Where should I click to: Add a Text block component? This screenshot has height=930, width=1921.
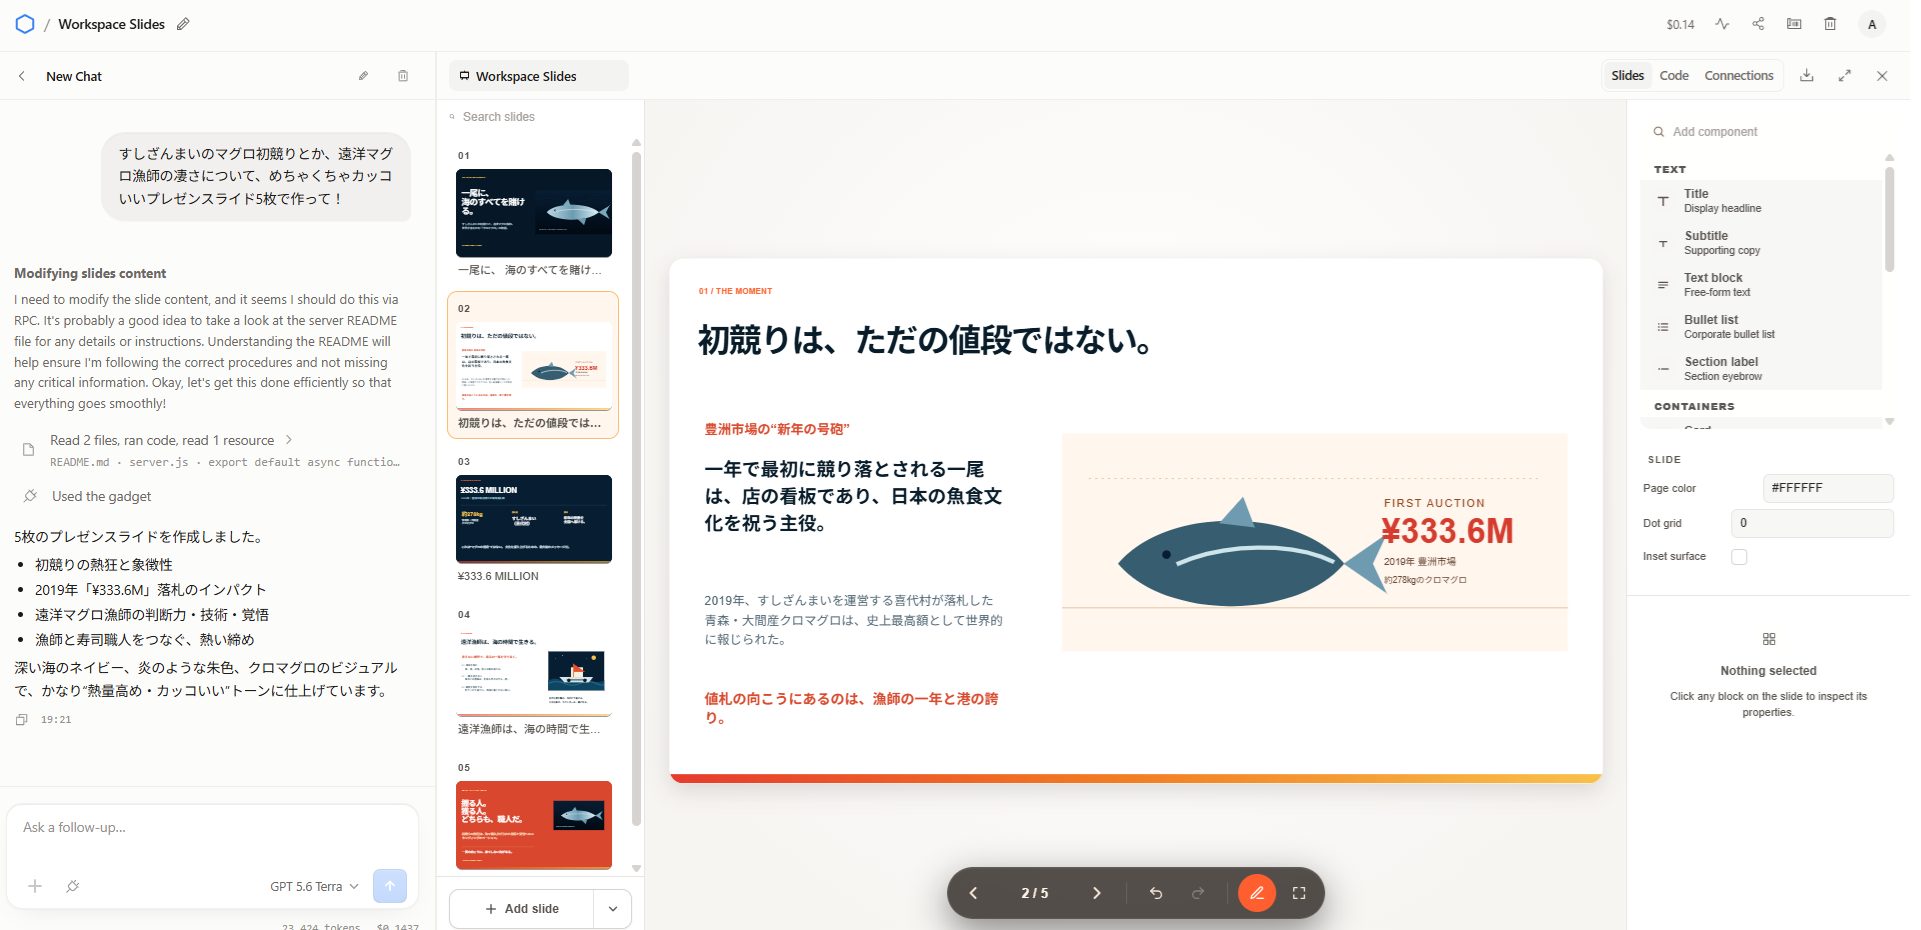click(1761, 285)
